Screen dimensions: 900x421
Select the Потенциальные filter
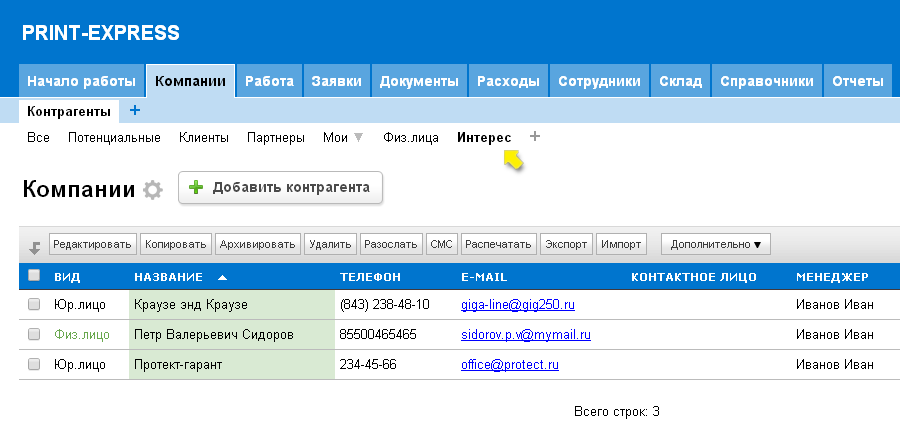(x=114, y=138)
